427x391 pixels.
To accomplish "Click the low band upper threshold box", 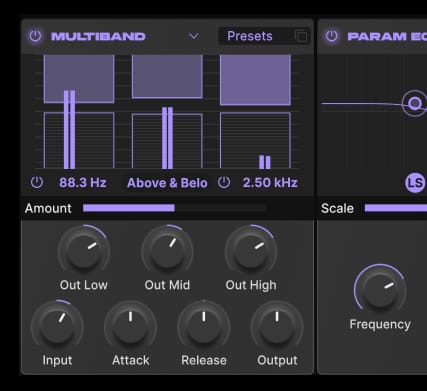I will tap(79, 79).
